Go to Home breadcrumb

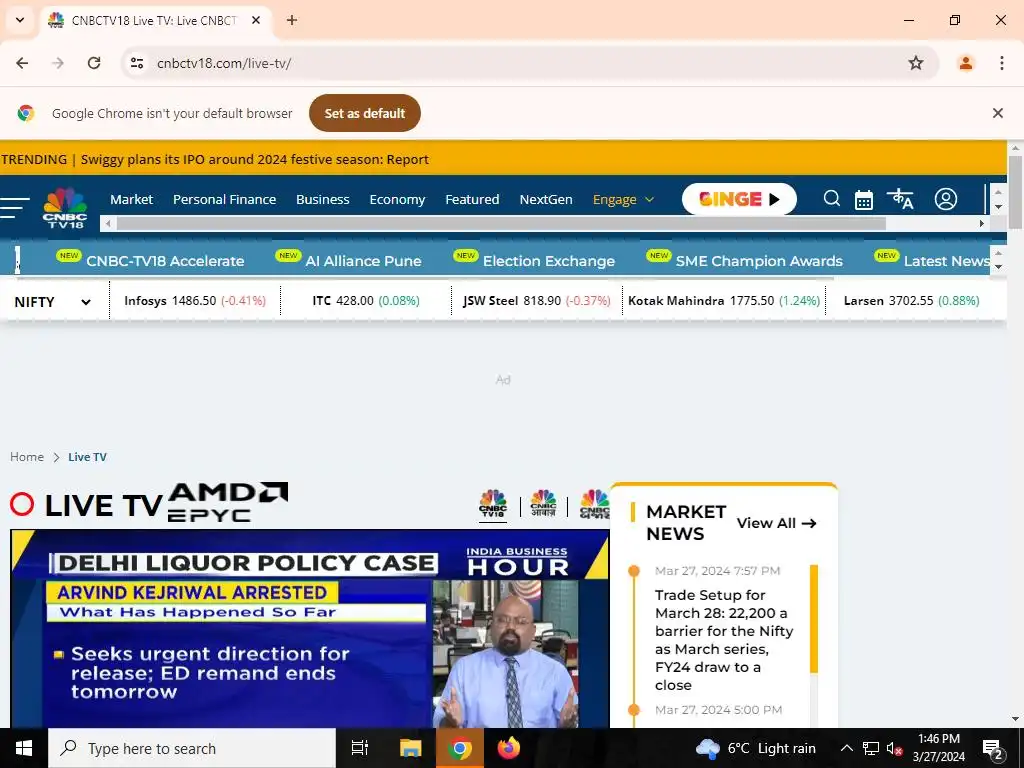pos(27,456)
